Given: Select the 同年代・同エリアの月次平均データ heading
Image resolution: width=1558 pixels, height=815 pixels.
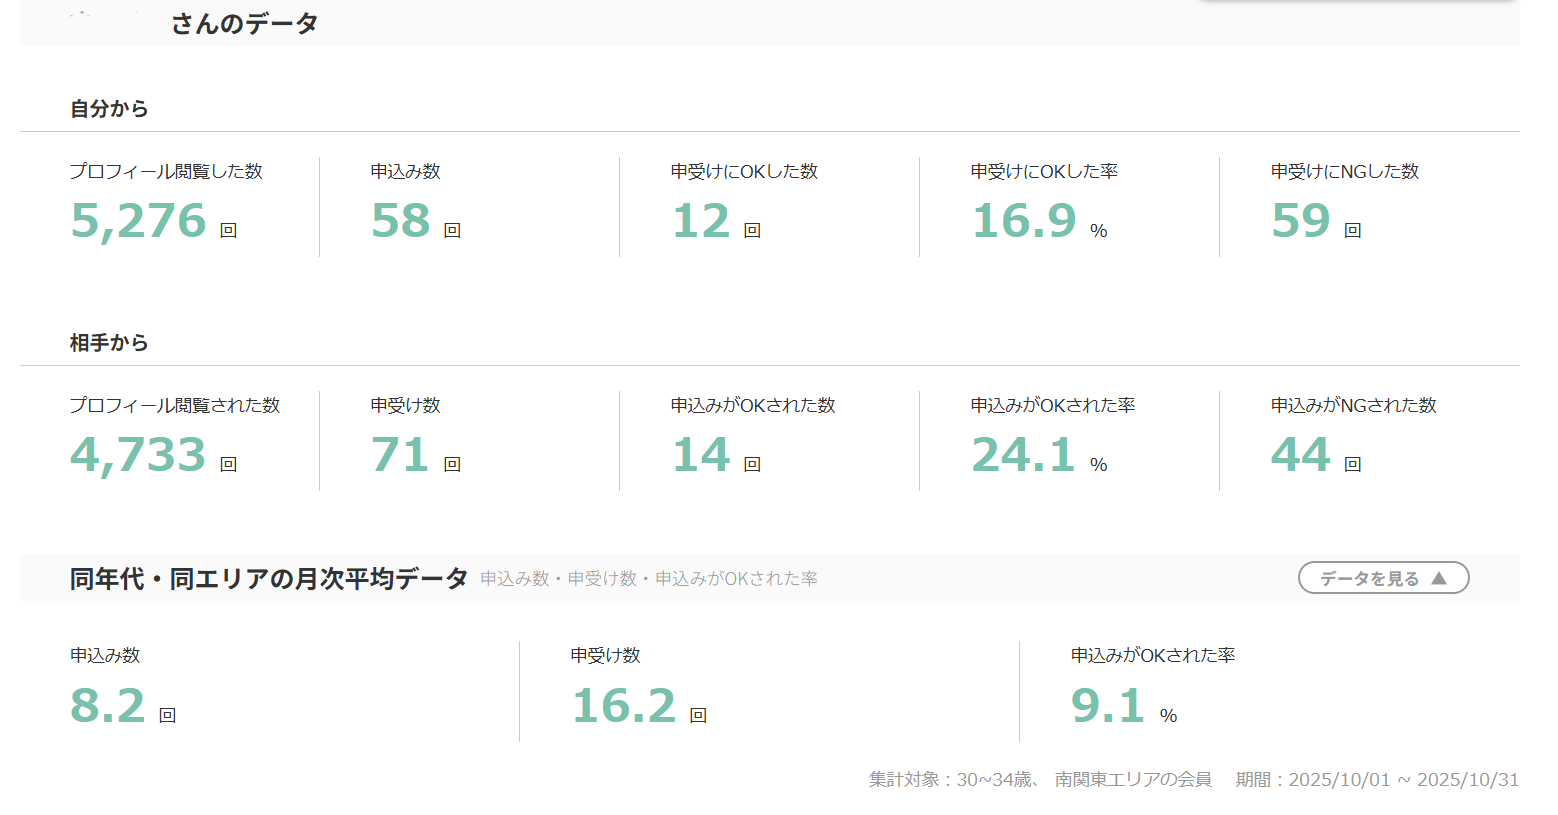Looking at the screenshot, I should 269,578.
